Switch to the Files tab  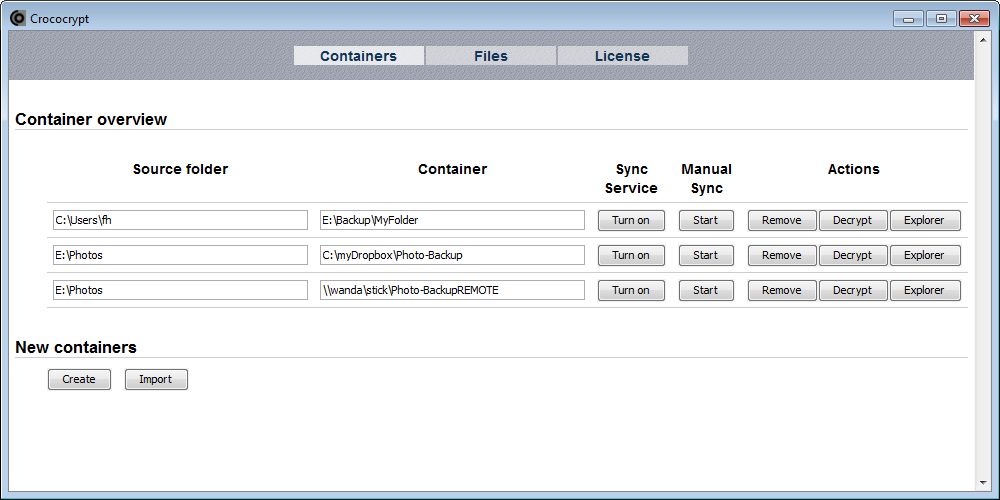point(490,56)
